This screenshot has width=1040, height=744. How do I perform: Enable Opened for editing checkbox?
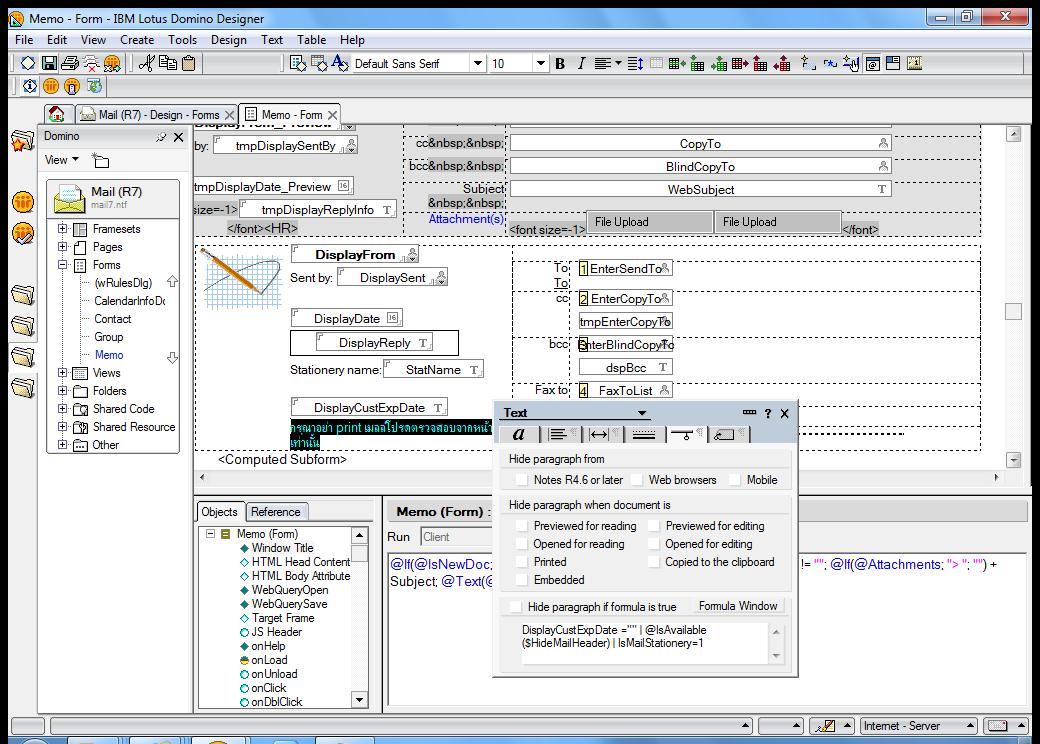click(x=654, y=544)
